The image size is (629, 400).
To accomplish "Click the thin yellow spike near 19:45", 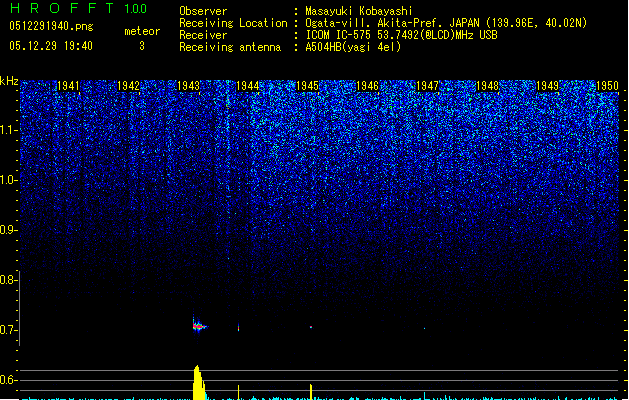I will [x=311, y=392].
